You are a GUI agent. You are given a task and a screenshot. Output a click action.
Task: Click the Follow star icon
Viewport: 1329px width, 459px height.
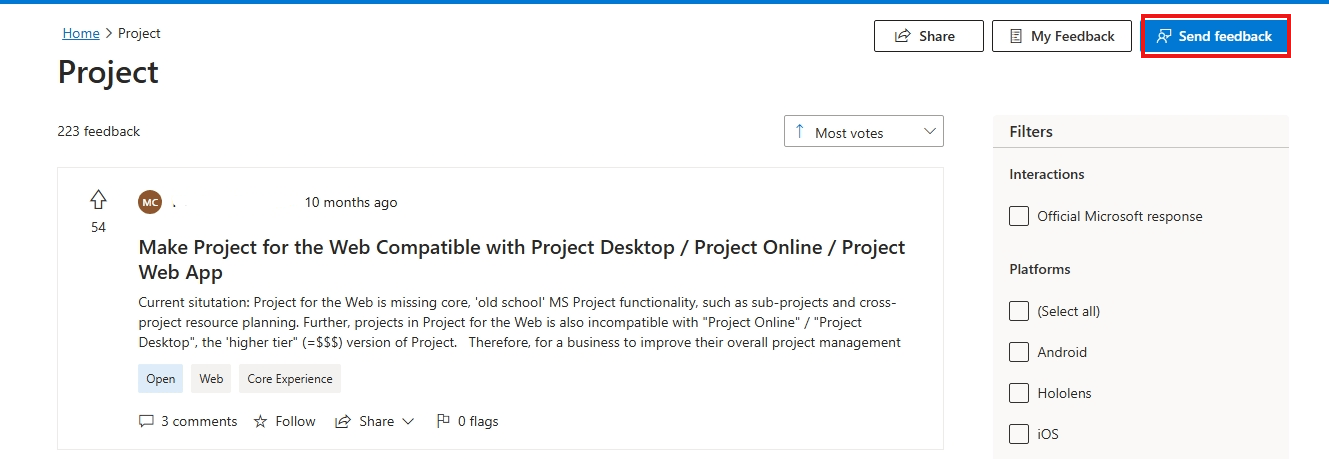pyautogui.click(x=261, y=421)
